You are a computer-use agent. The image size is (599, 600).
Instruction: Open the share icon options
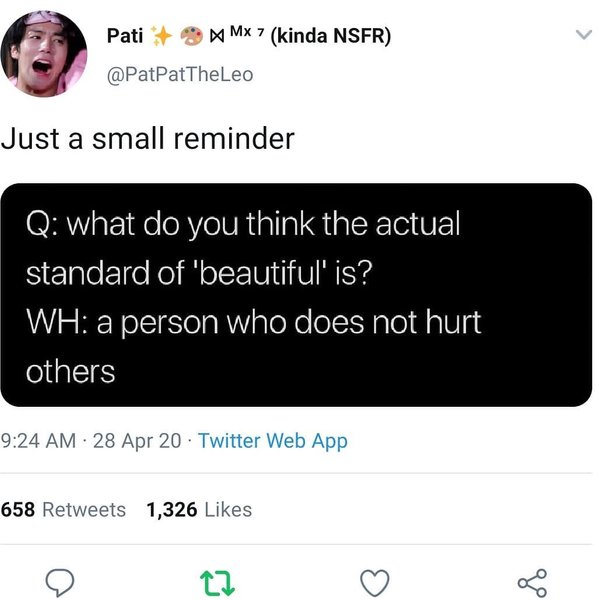click(x=532, y=583)
